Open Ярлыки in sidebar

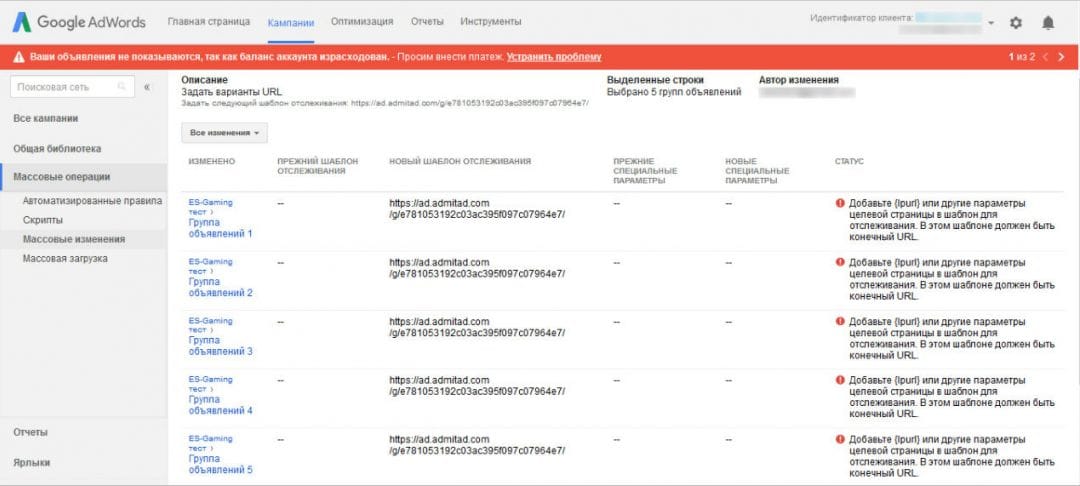[32, 463]
